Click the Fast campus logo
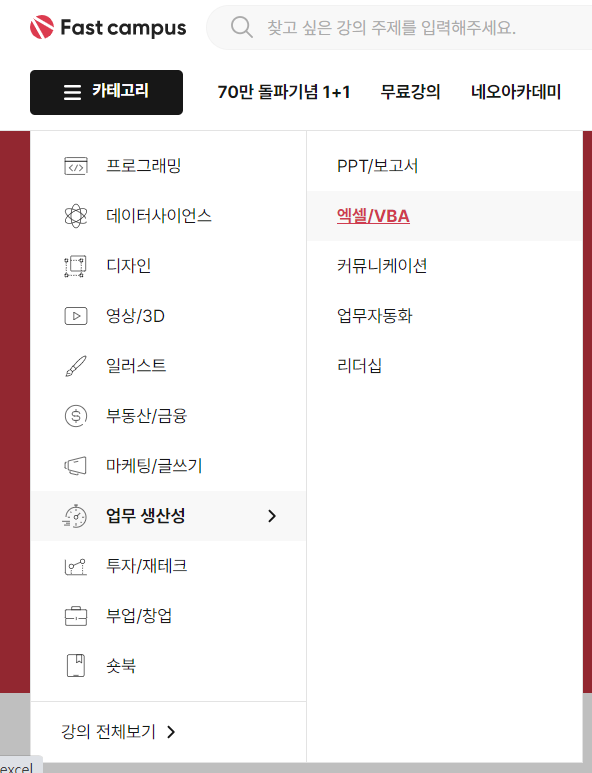Viewport: 592px width, 773px height. 108,27
